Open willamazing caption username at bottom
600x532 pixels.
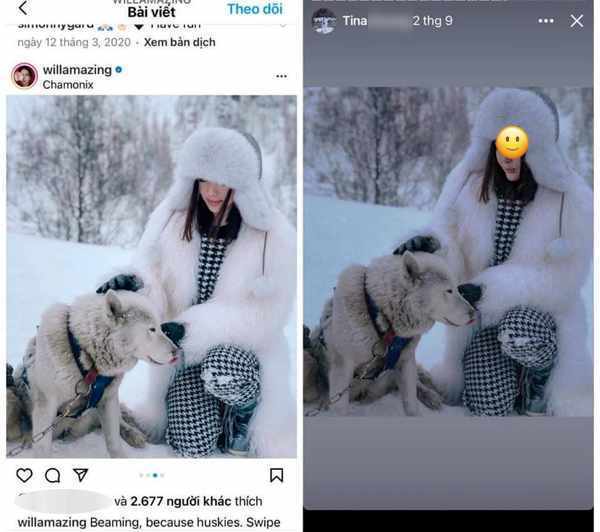click(52, 522)
